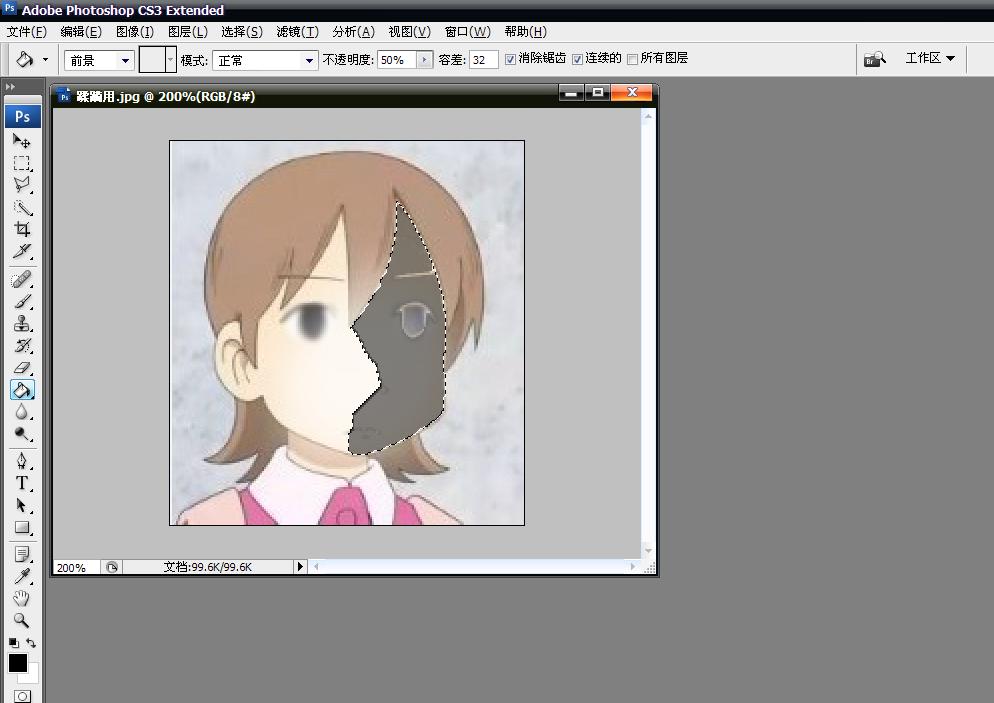Reset to default black and white colors
994x703 pixels.
(13, 643)
